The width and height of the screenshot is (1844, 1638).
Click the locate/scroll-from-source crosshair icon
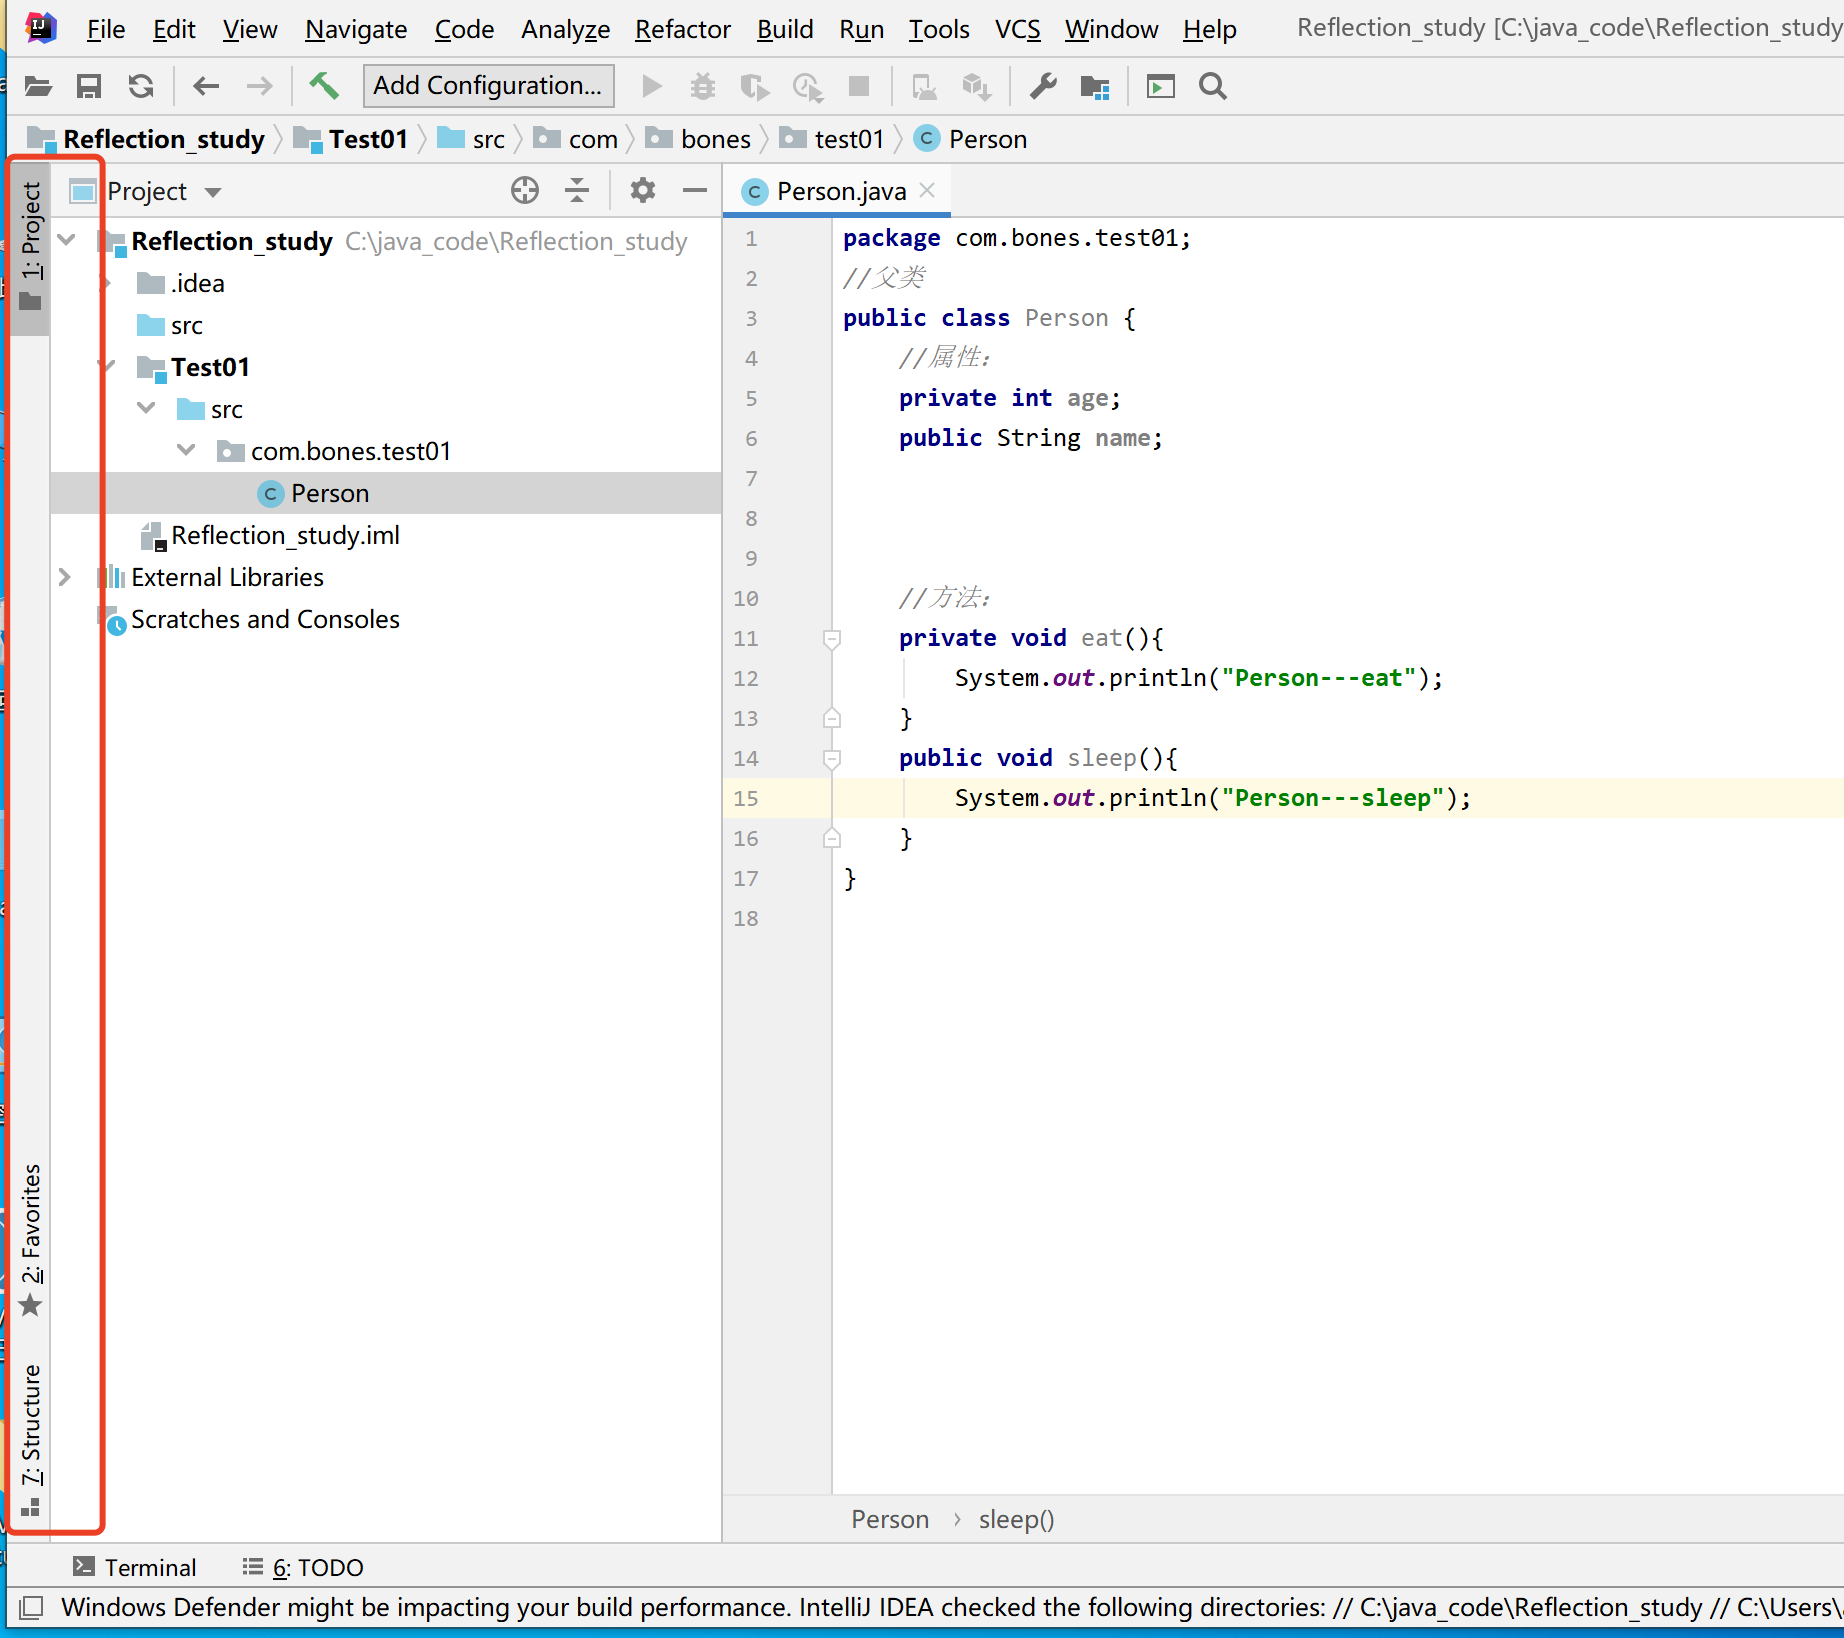(x=525, y=190)
